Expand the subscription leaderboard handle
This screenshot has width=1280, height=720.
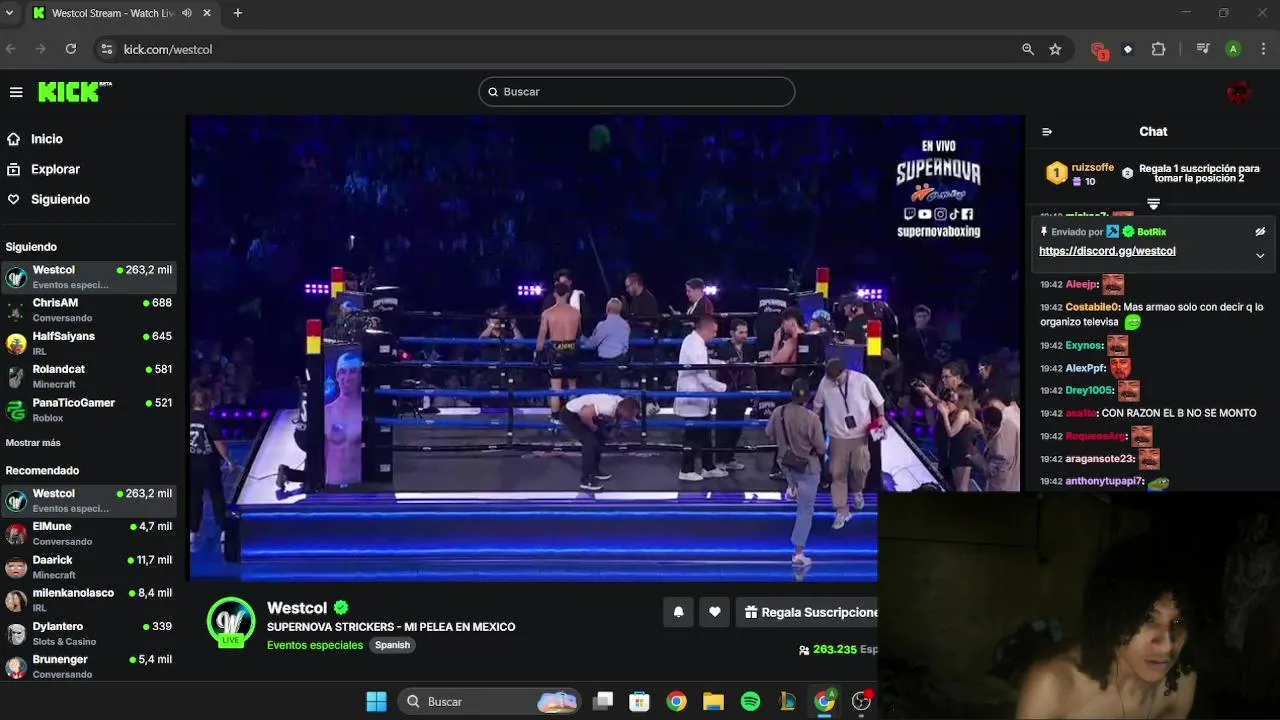(1153, 204)
